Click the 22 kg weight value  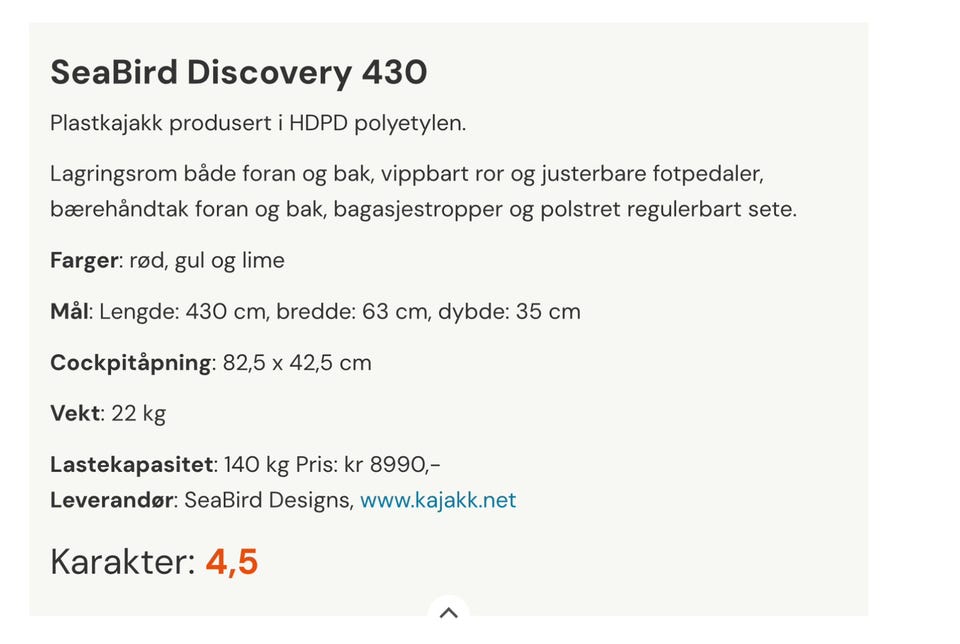point(138,414)
